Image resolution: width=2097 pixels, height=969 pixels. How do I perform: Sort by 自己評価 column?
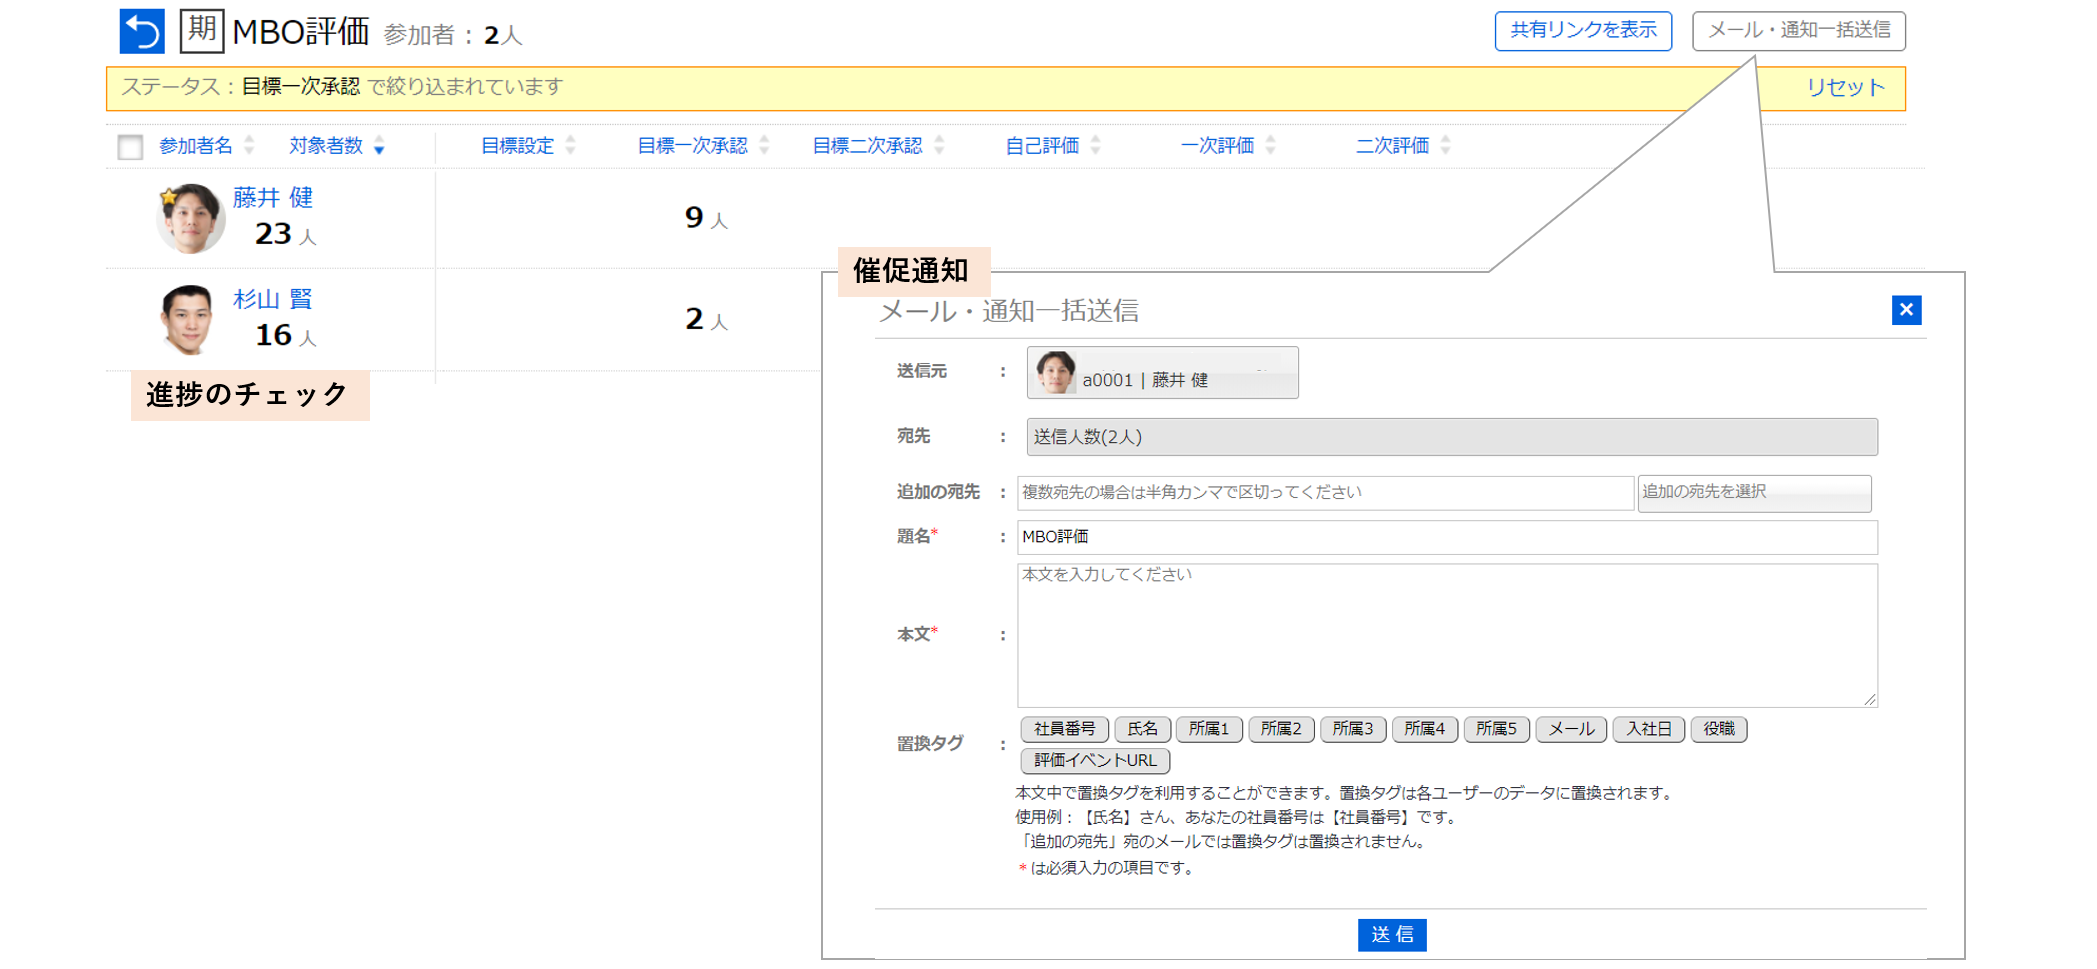click(x=1042, y=146)
